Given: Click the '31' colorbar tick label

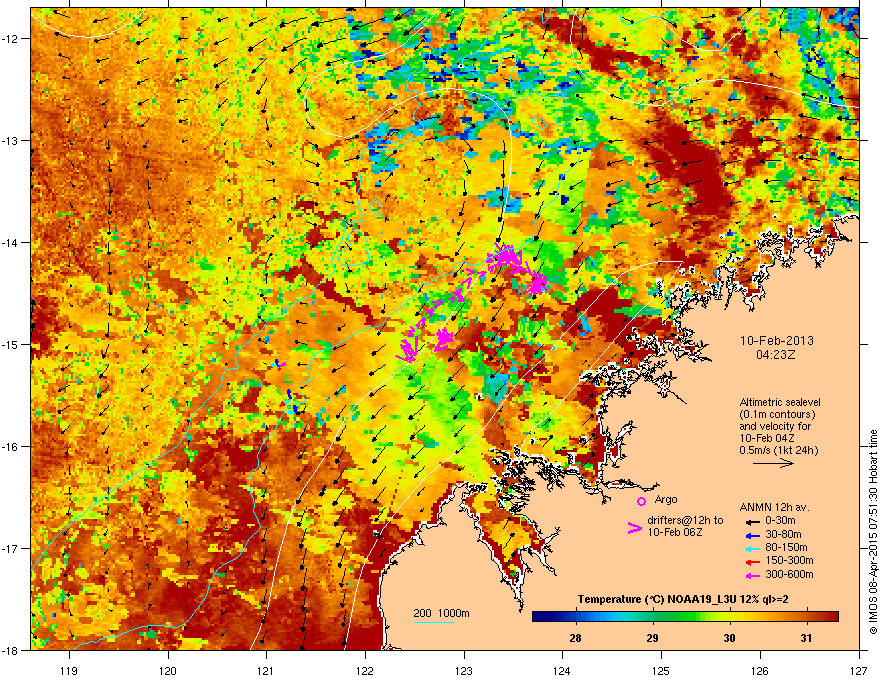Looking at the screenshot, I should point(806,638).
